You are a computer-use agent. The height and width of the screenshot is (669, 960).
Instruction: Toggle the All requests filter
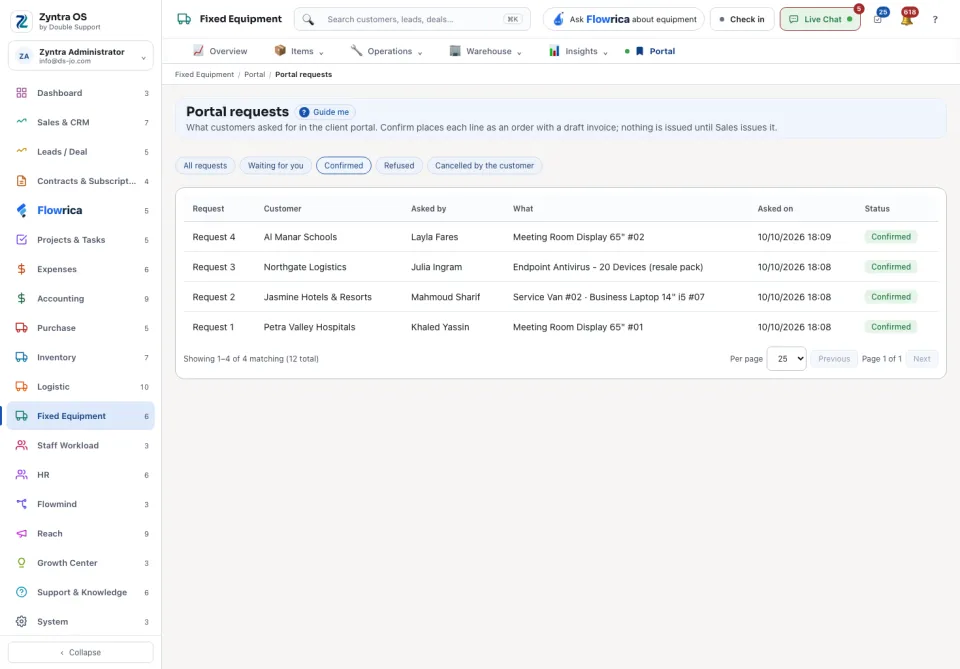coord(205,166)
